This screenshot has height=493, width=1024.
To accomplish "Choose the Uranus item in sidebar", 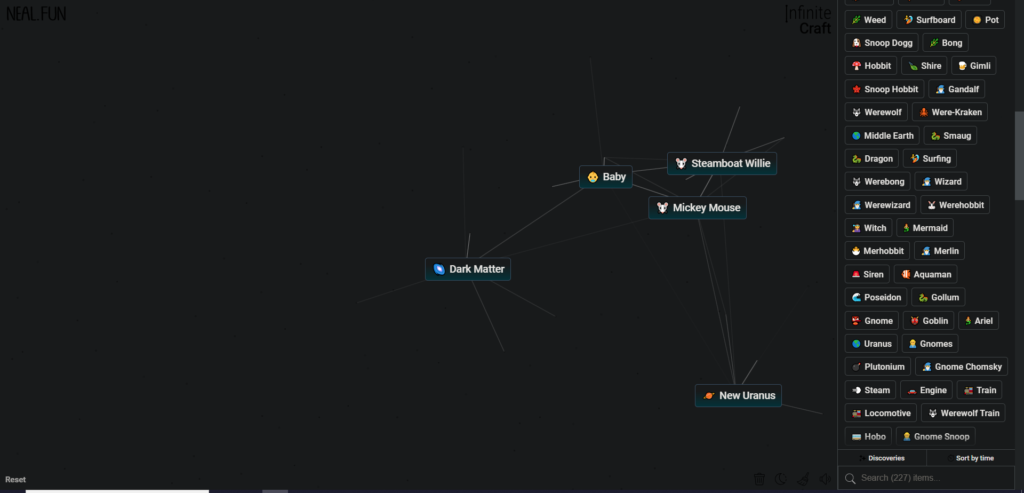I will [x=871, y=343].
